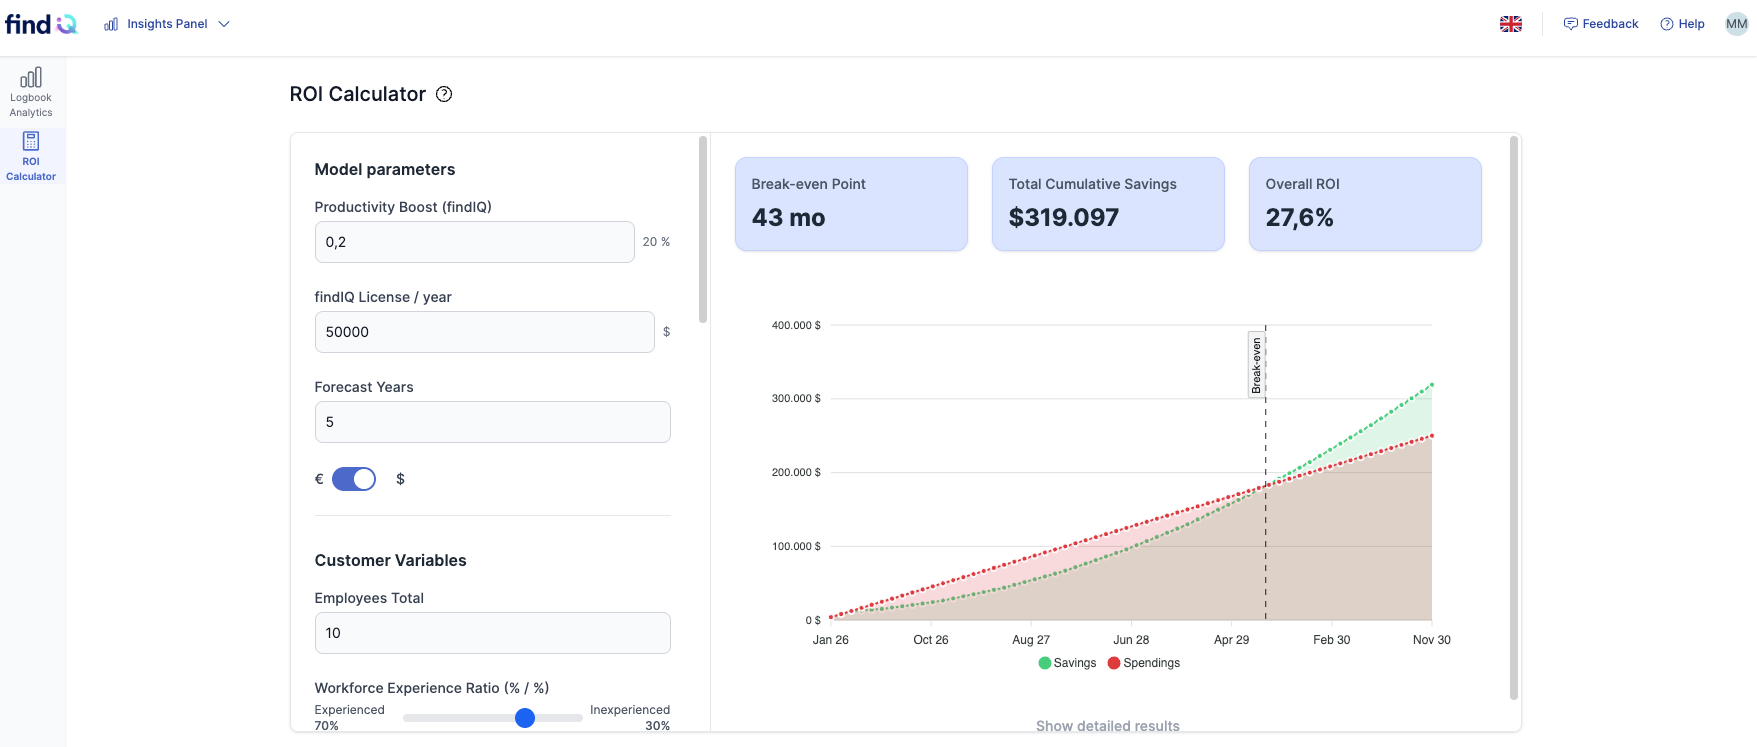Click Show detailed results
Image resolution: width=1757 pixels, height=747 pixels.
coord(1107,726)
